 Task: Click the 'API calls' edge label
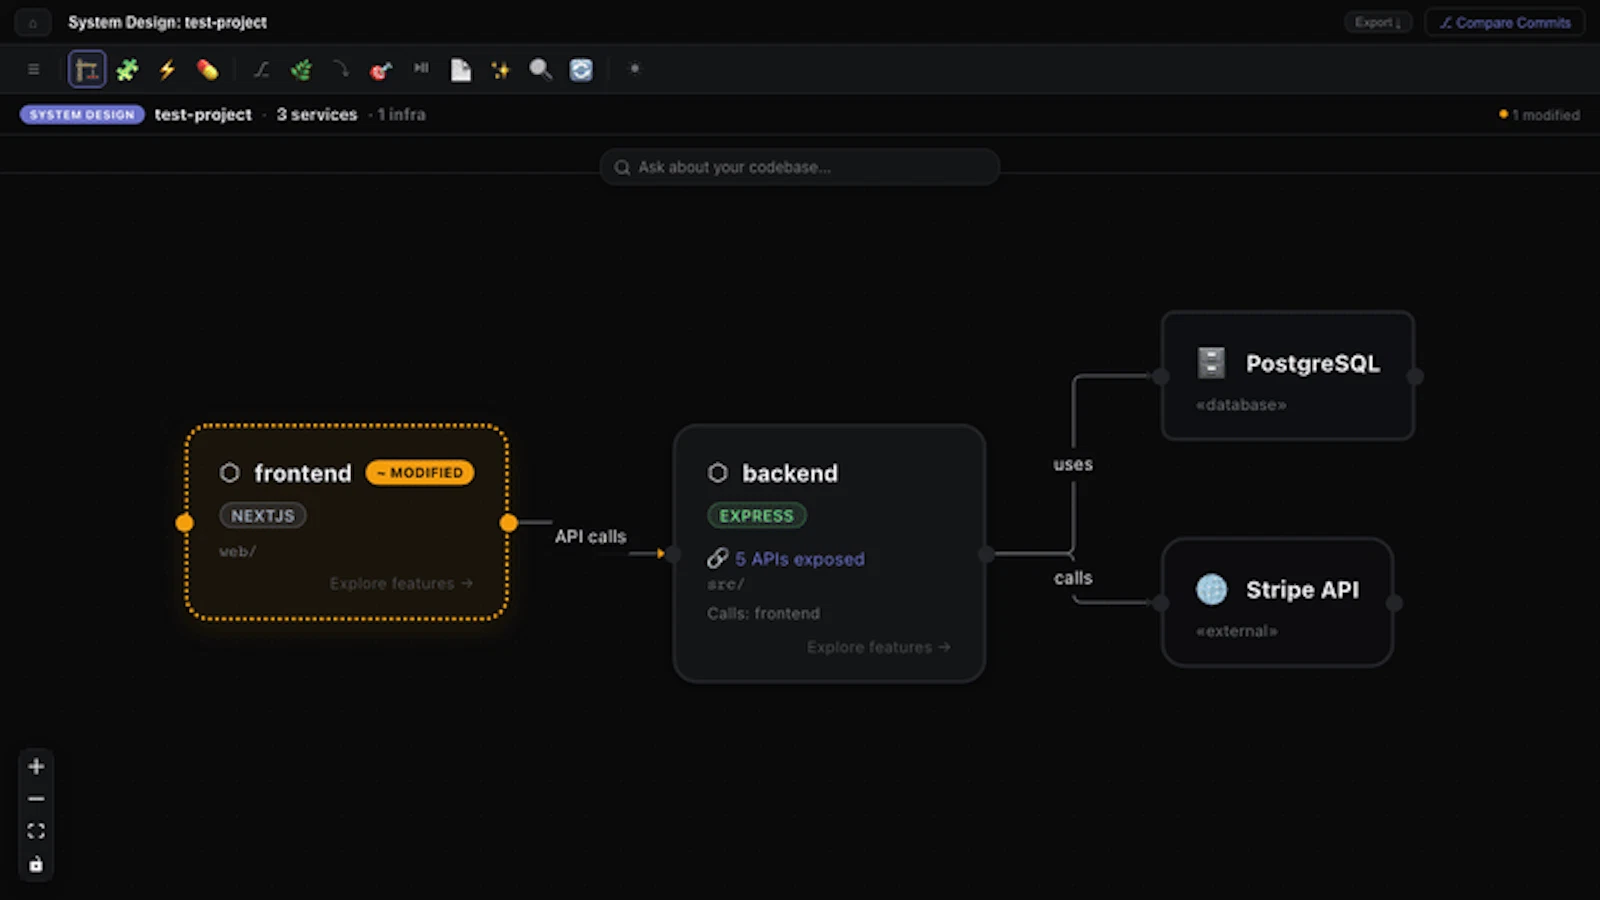coord(591,536)
